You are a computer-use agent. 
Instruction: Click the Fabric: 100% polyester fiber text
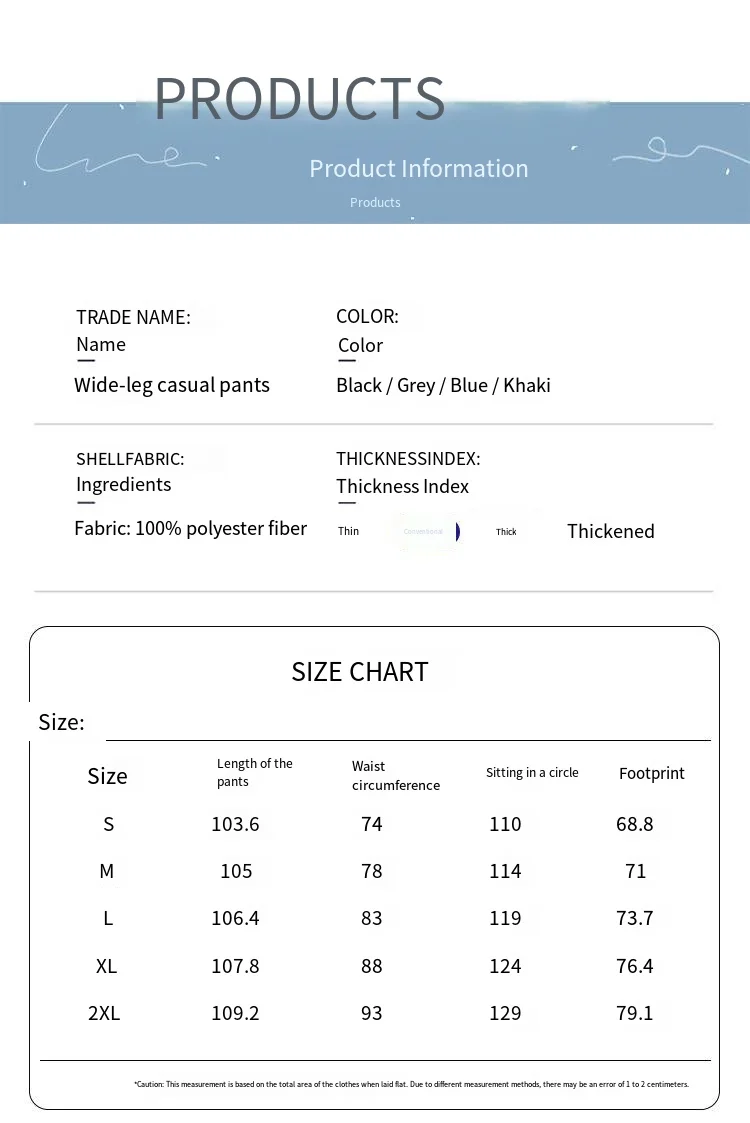tap(191, 529)
